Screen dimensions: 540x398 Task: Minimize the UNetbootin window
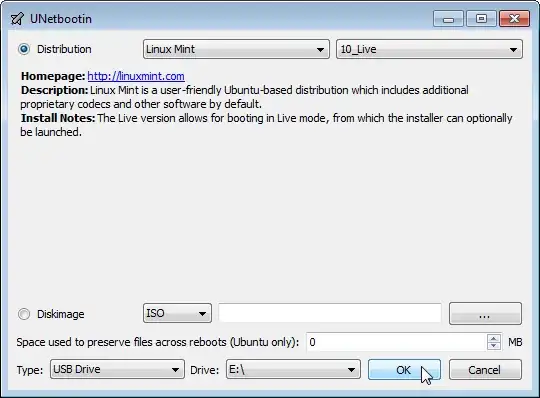click(x=448, y=19)
